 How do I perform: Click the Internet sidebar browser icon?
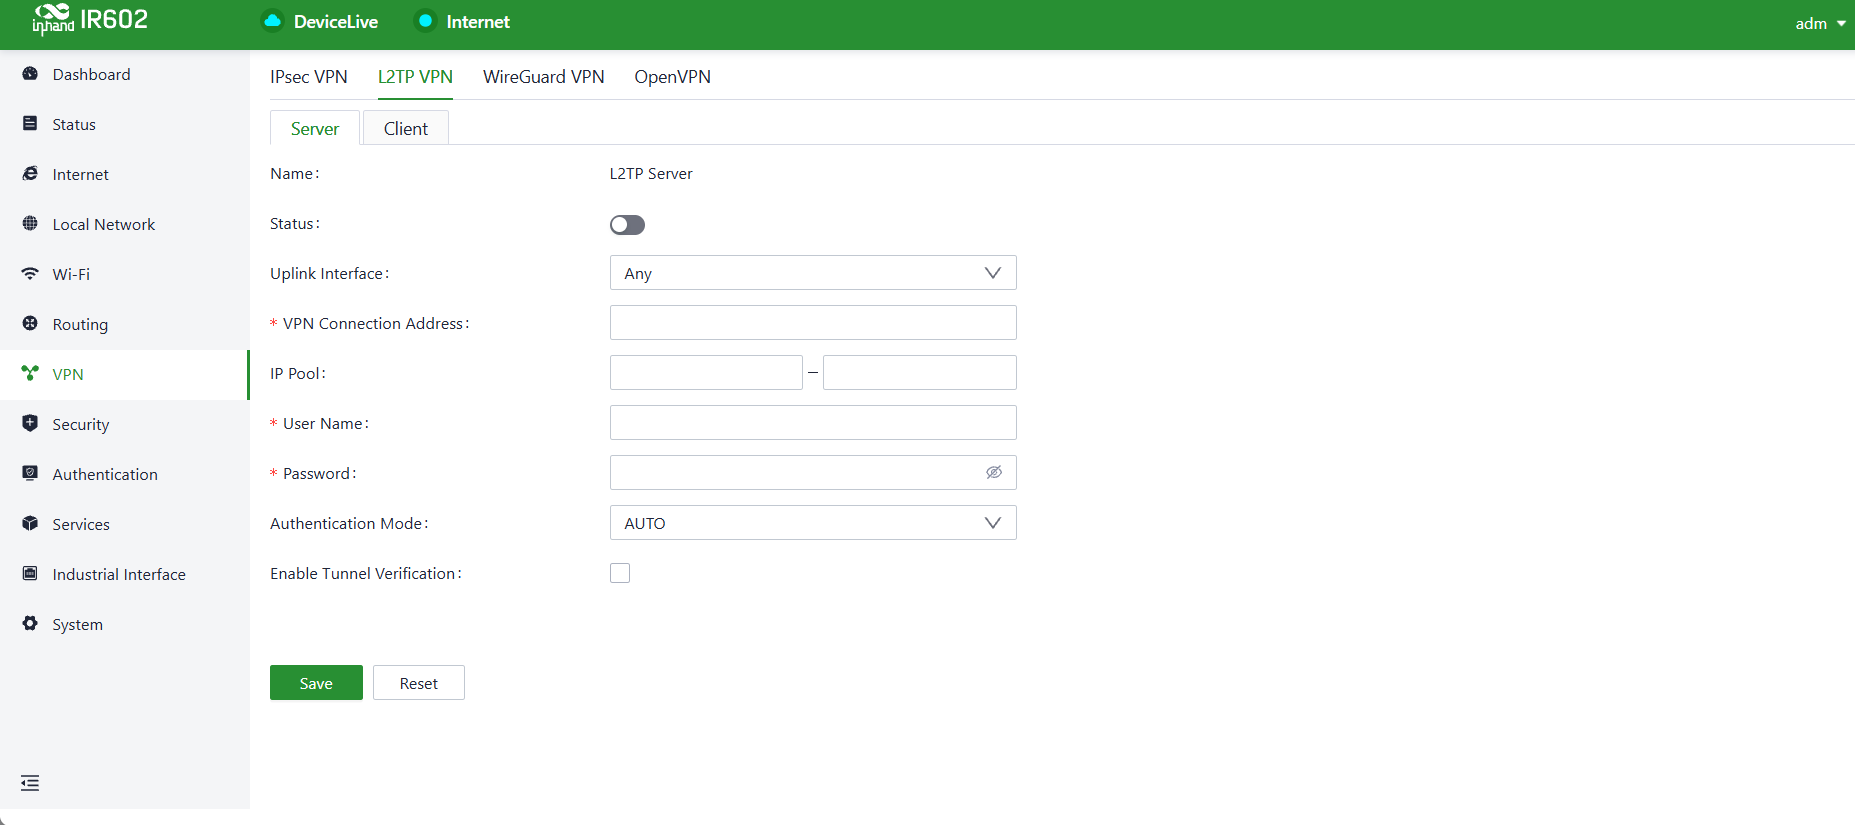30,174
